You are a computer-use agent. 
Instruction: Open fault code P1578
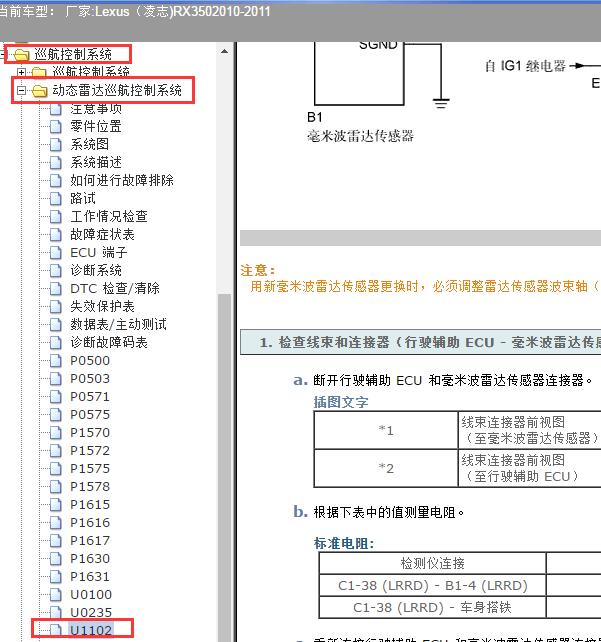[x=90, y=486]
